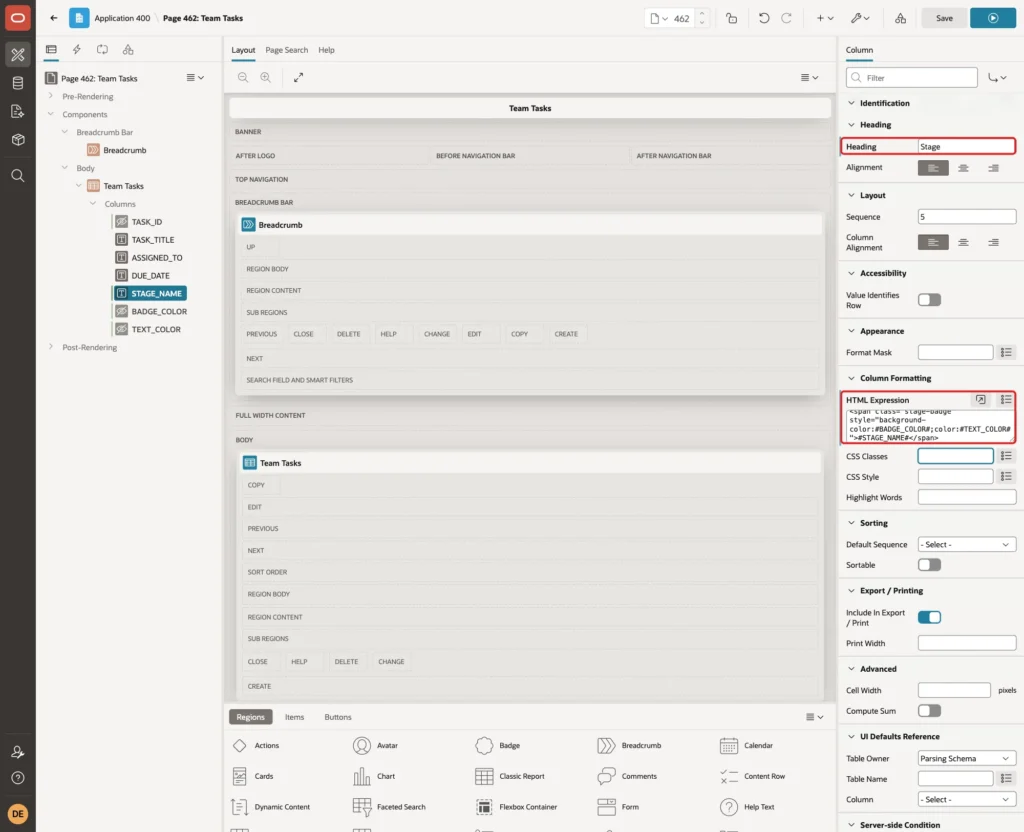Viewport: 1024px width, 832px height.
Task: Open the user account DE avatar
Action: click(18, 814)
